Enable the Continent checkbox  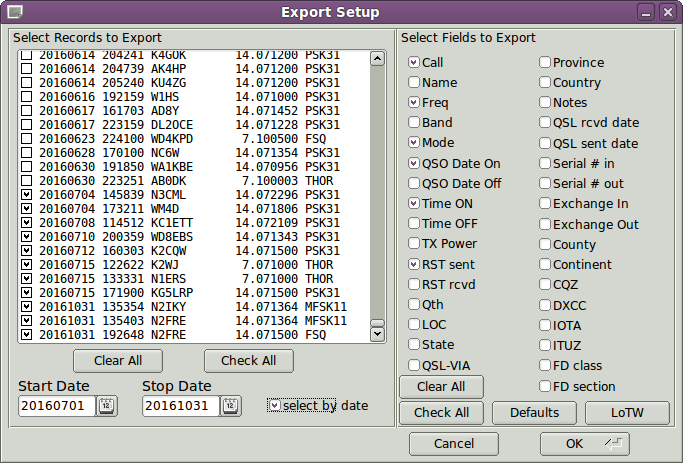point(544,264)
